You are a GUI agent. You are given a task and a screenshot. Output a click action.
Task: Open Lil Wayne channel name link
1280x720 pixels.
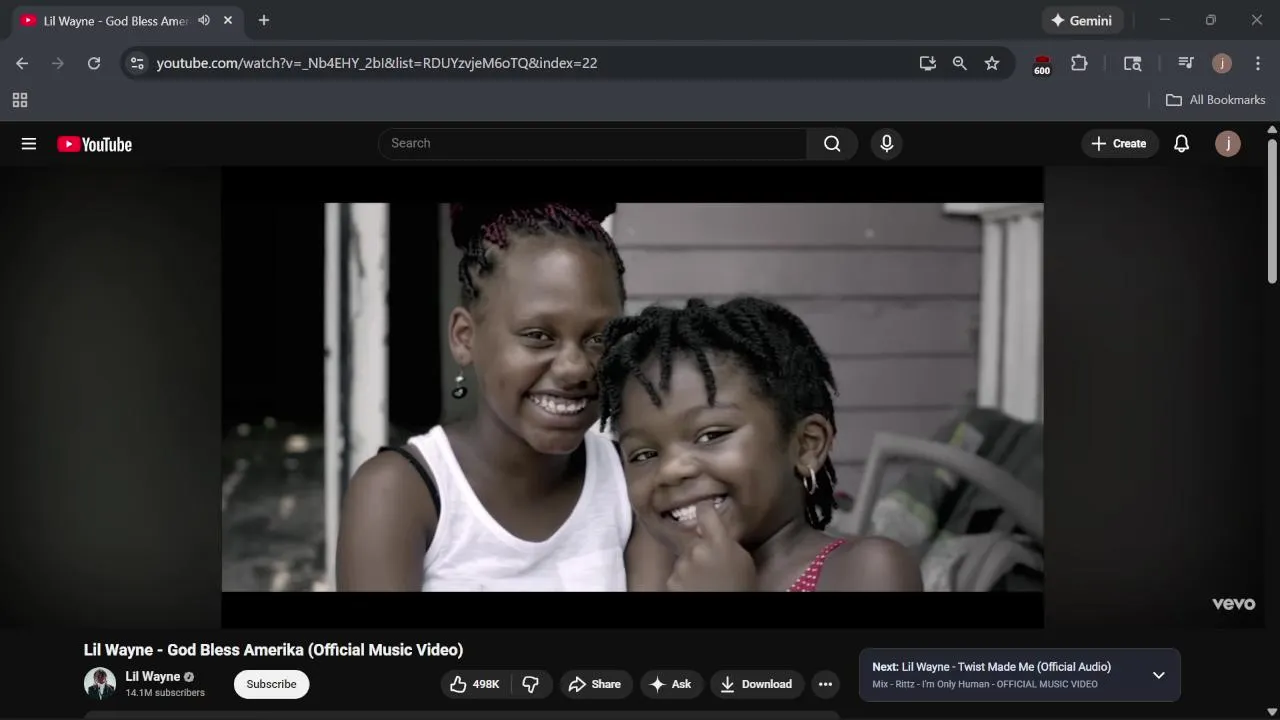click(x=152, y=677)
